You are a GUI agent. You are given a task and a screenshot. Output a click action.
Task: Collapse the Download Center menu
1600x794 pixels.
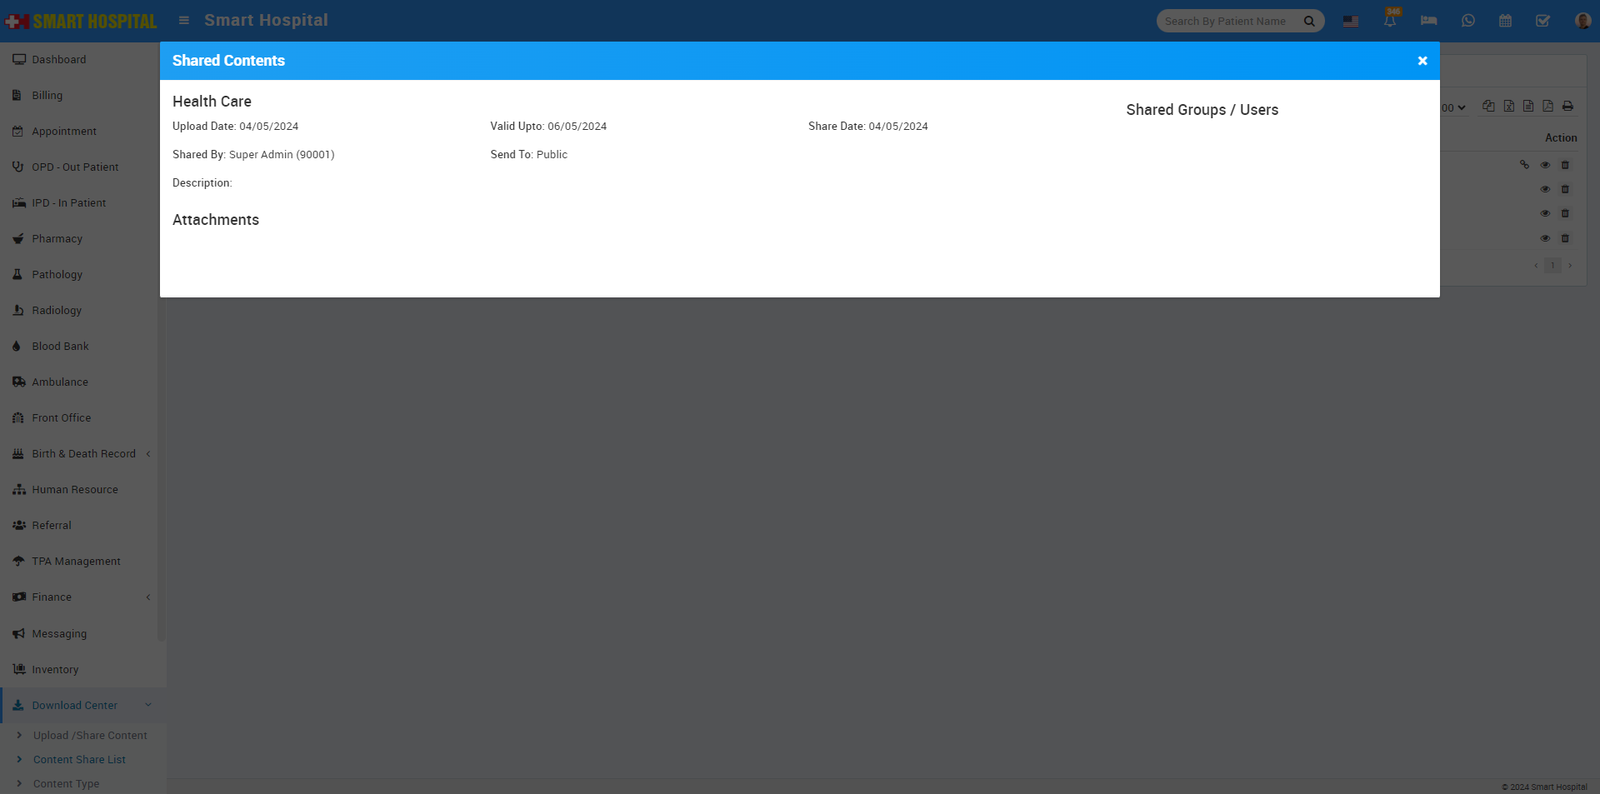click(x=148, y=705)
